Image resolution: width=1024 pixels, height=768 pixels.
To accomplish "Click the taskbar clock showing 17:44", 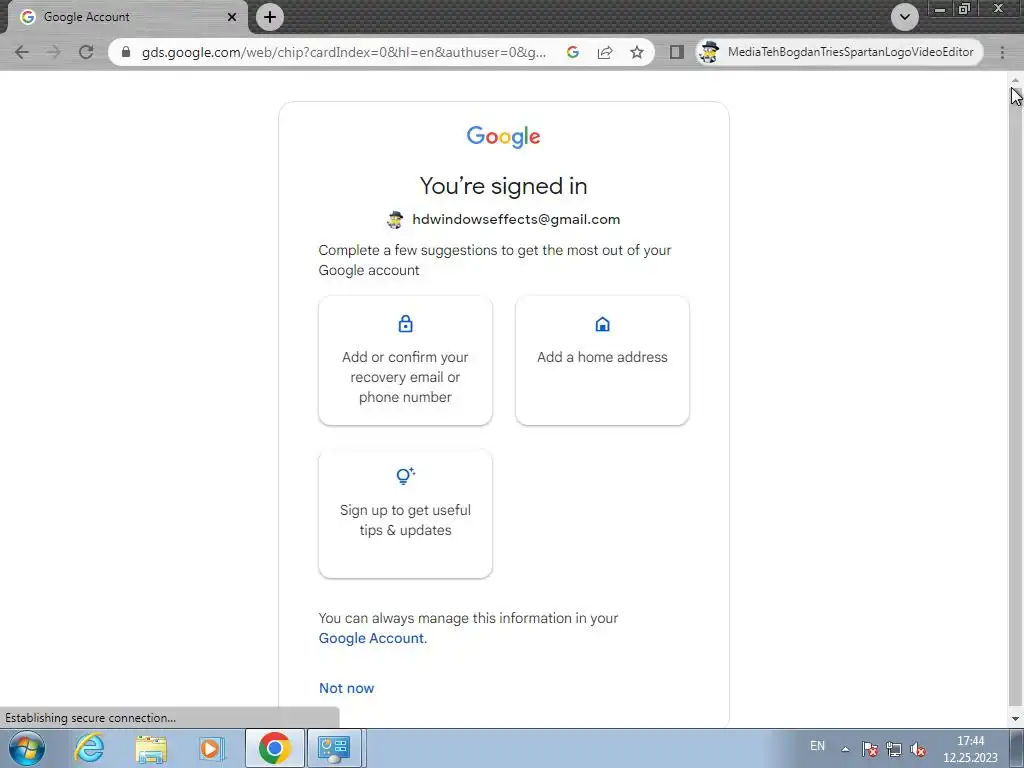I will 970,749.
